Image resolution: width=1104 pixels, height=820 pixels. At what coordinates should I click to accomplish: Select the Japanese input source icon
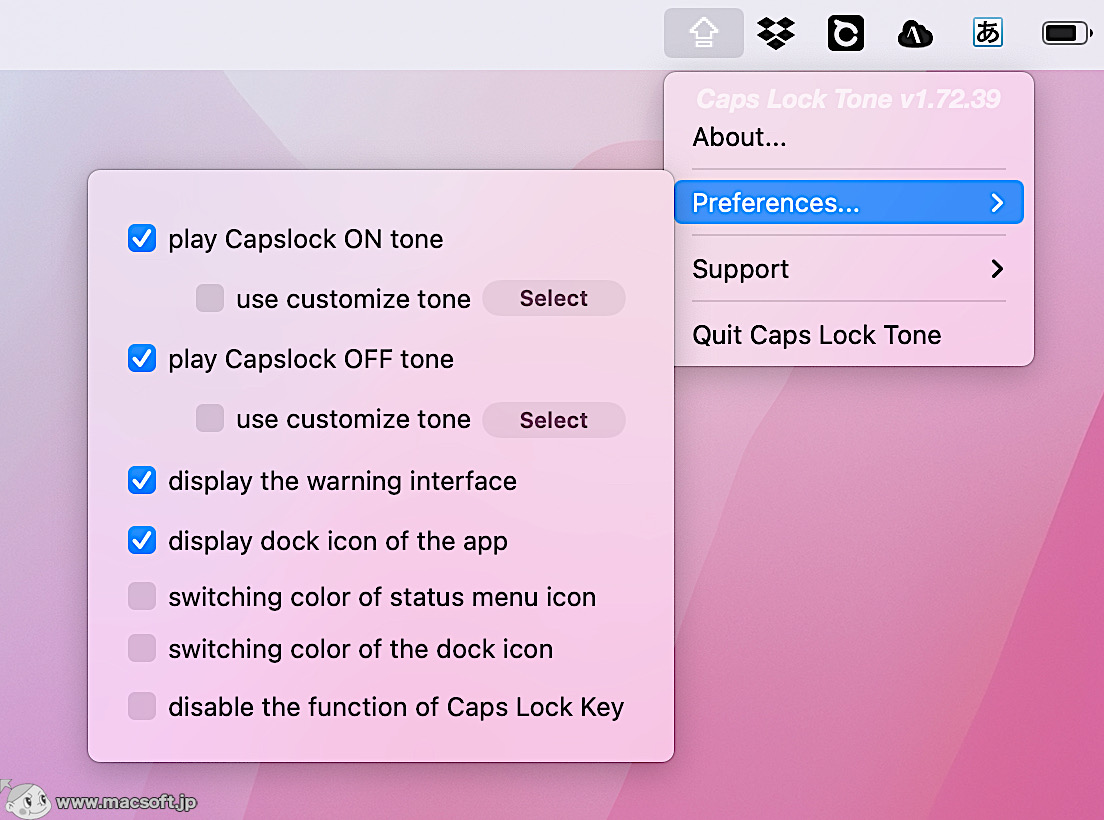pos(987,32)
